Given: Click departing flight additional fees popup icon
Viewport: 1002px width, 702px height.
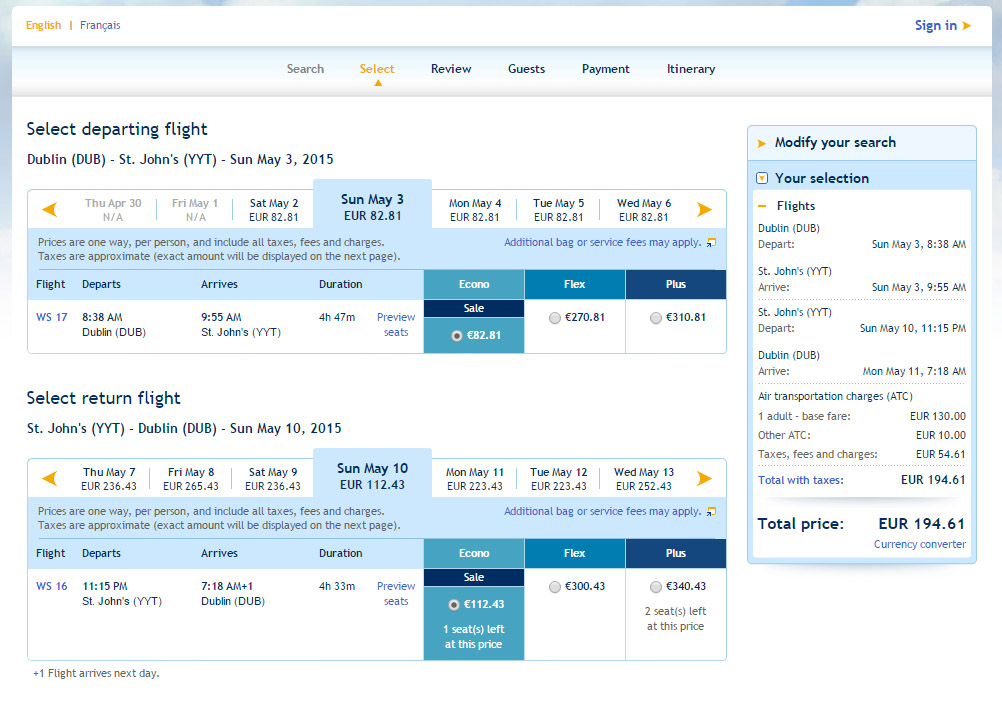Looking at the screenshot, I should pos(711,243).
